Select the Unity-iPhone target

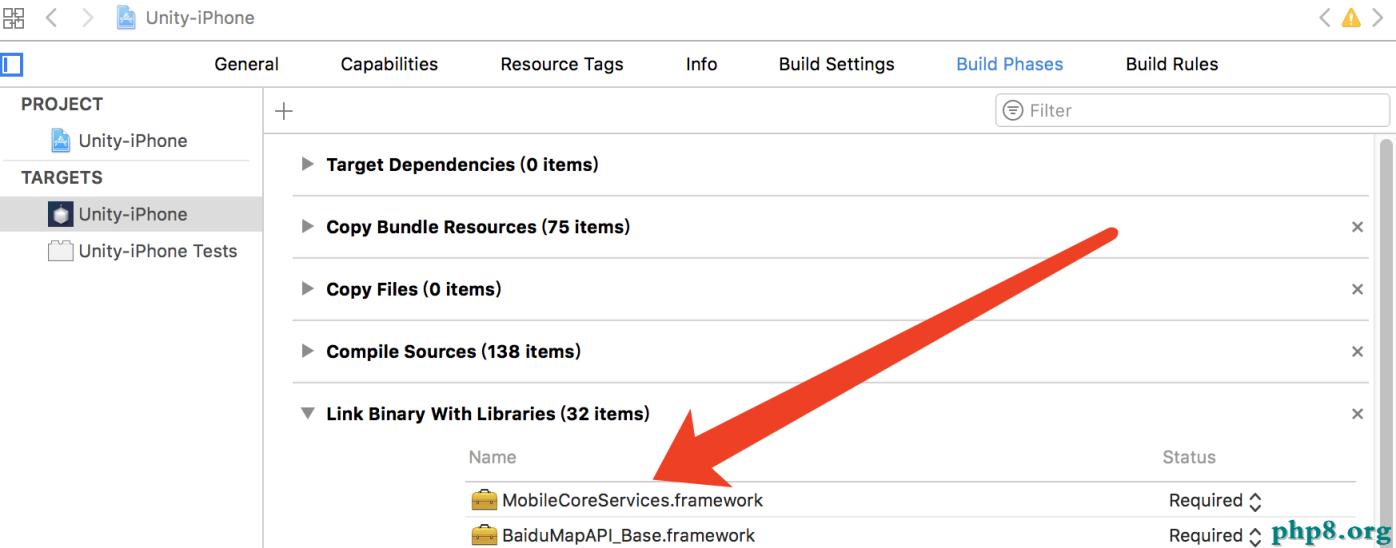pos(132,214)
